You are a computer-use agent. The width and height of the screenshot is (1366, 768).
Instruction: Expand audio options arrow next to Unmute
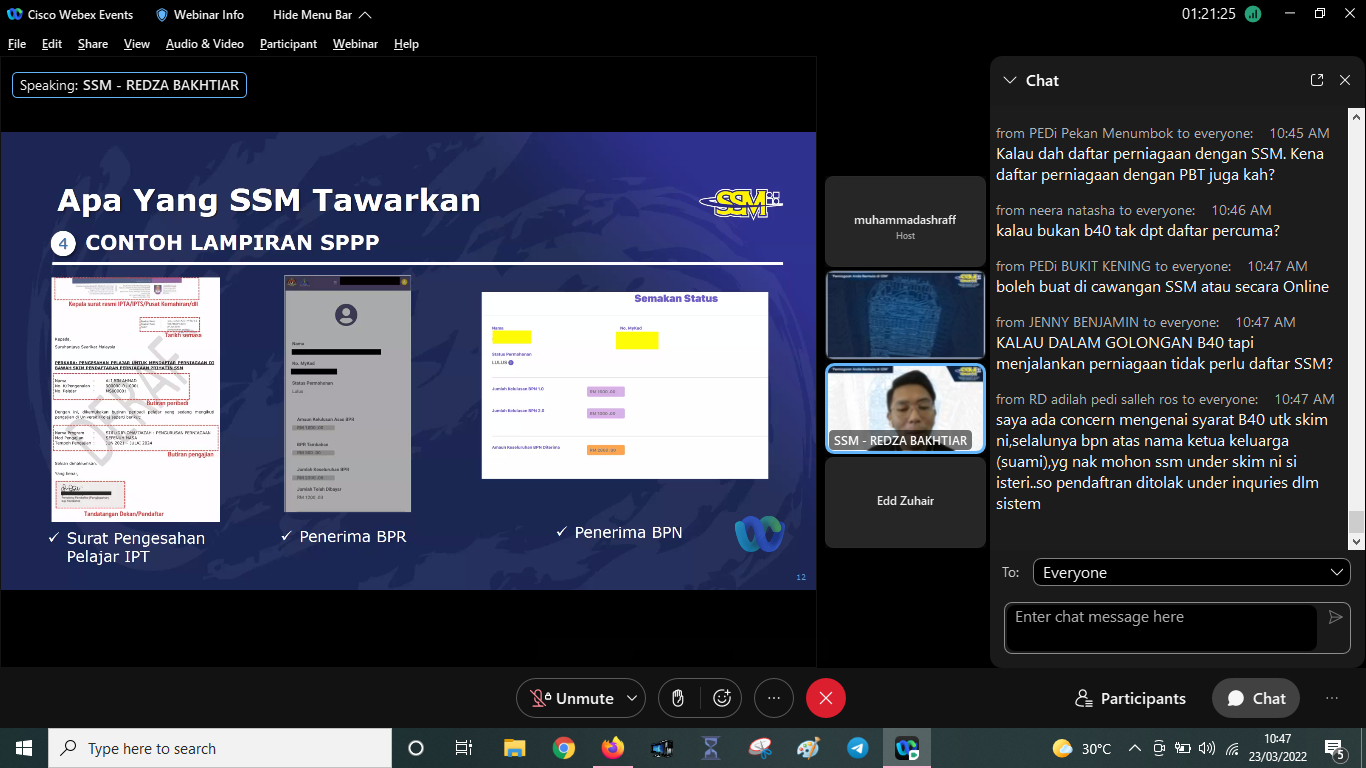click(x=631, y=698)
